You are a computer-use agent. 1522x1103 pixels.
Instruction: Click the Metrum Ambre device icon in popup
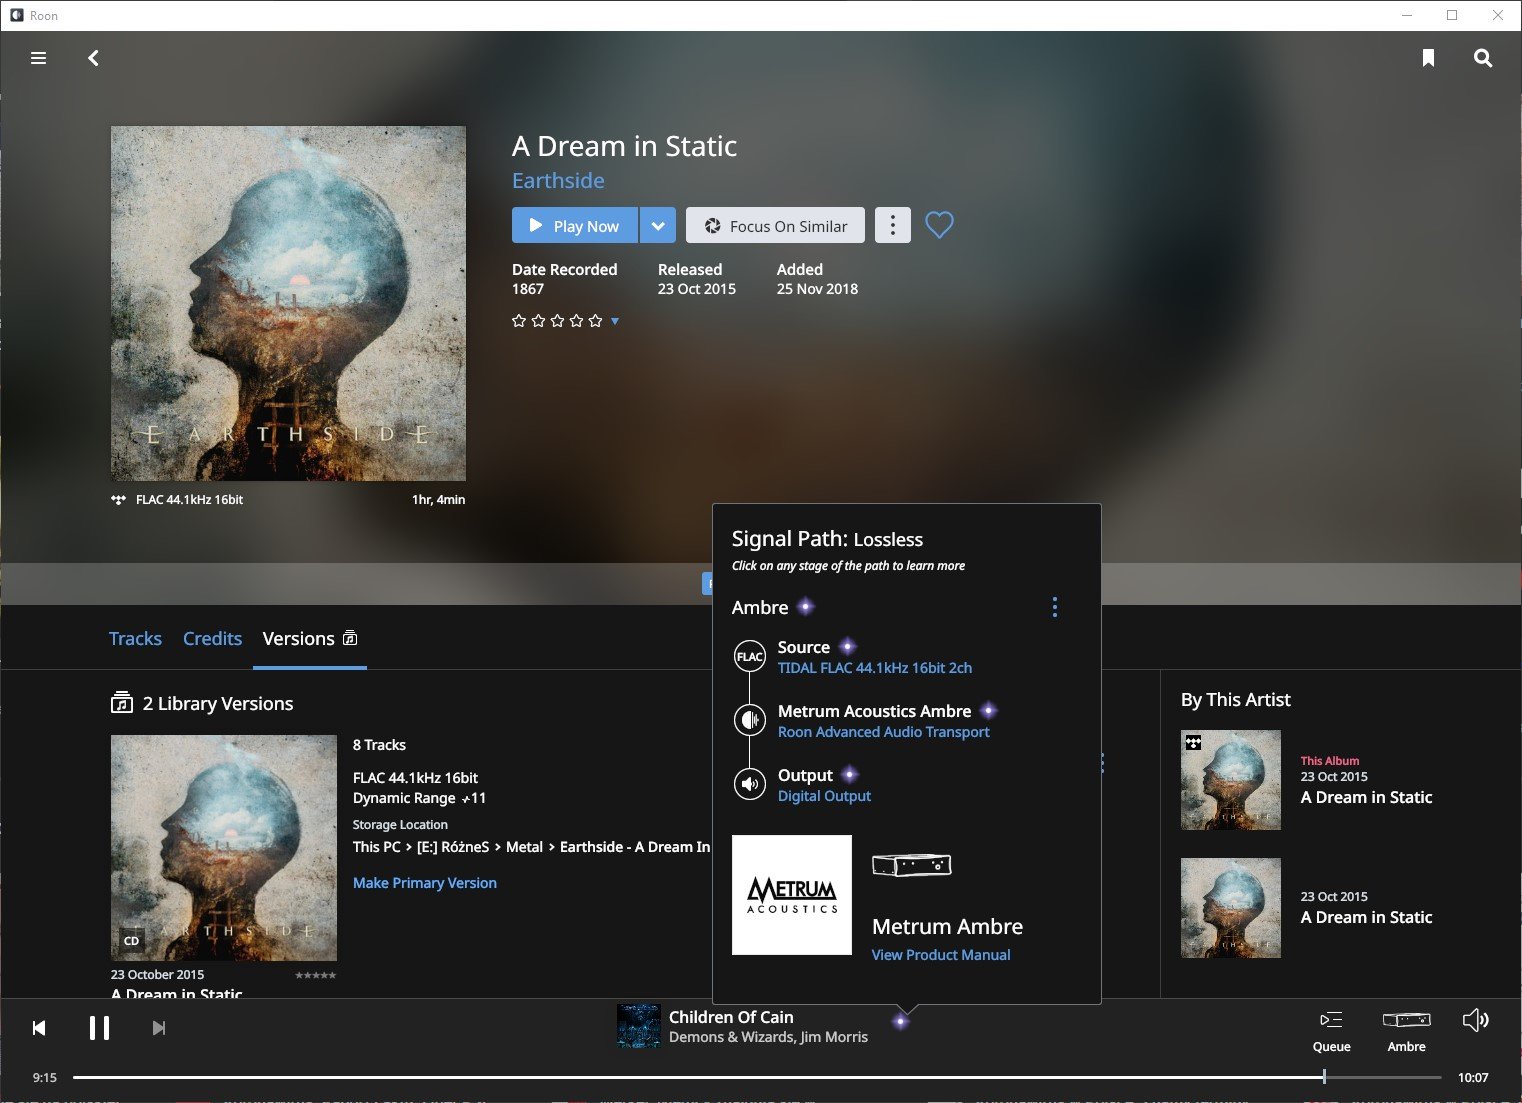click(912, 865)
